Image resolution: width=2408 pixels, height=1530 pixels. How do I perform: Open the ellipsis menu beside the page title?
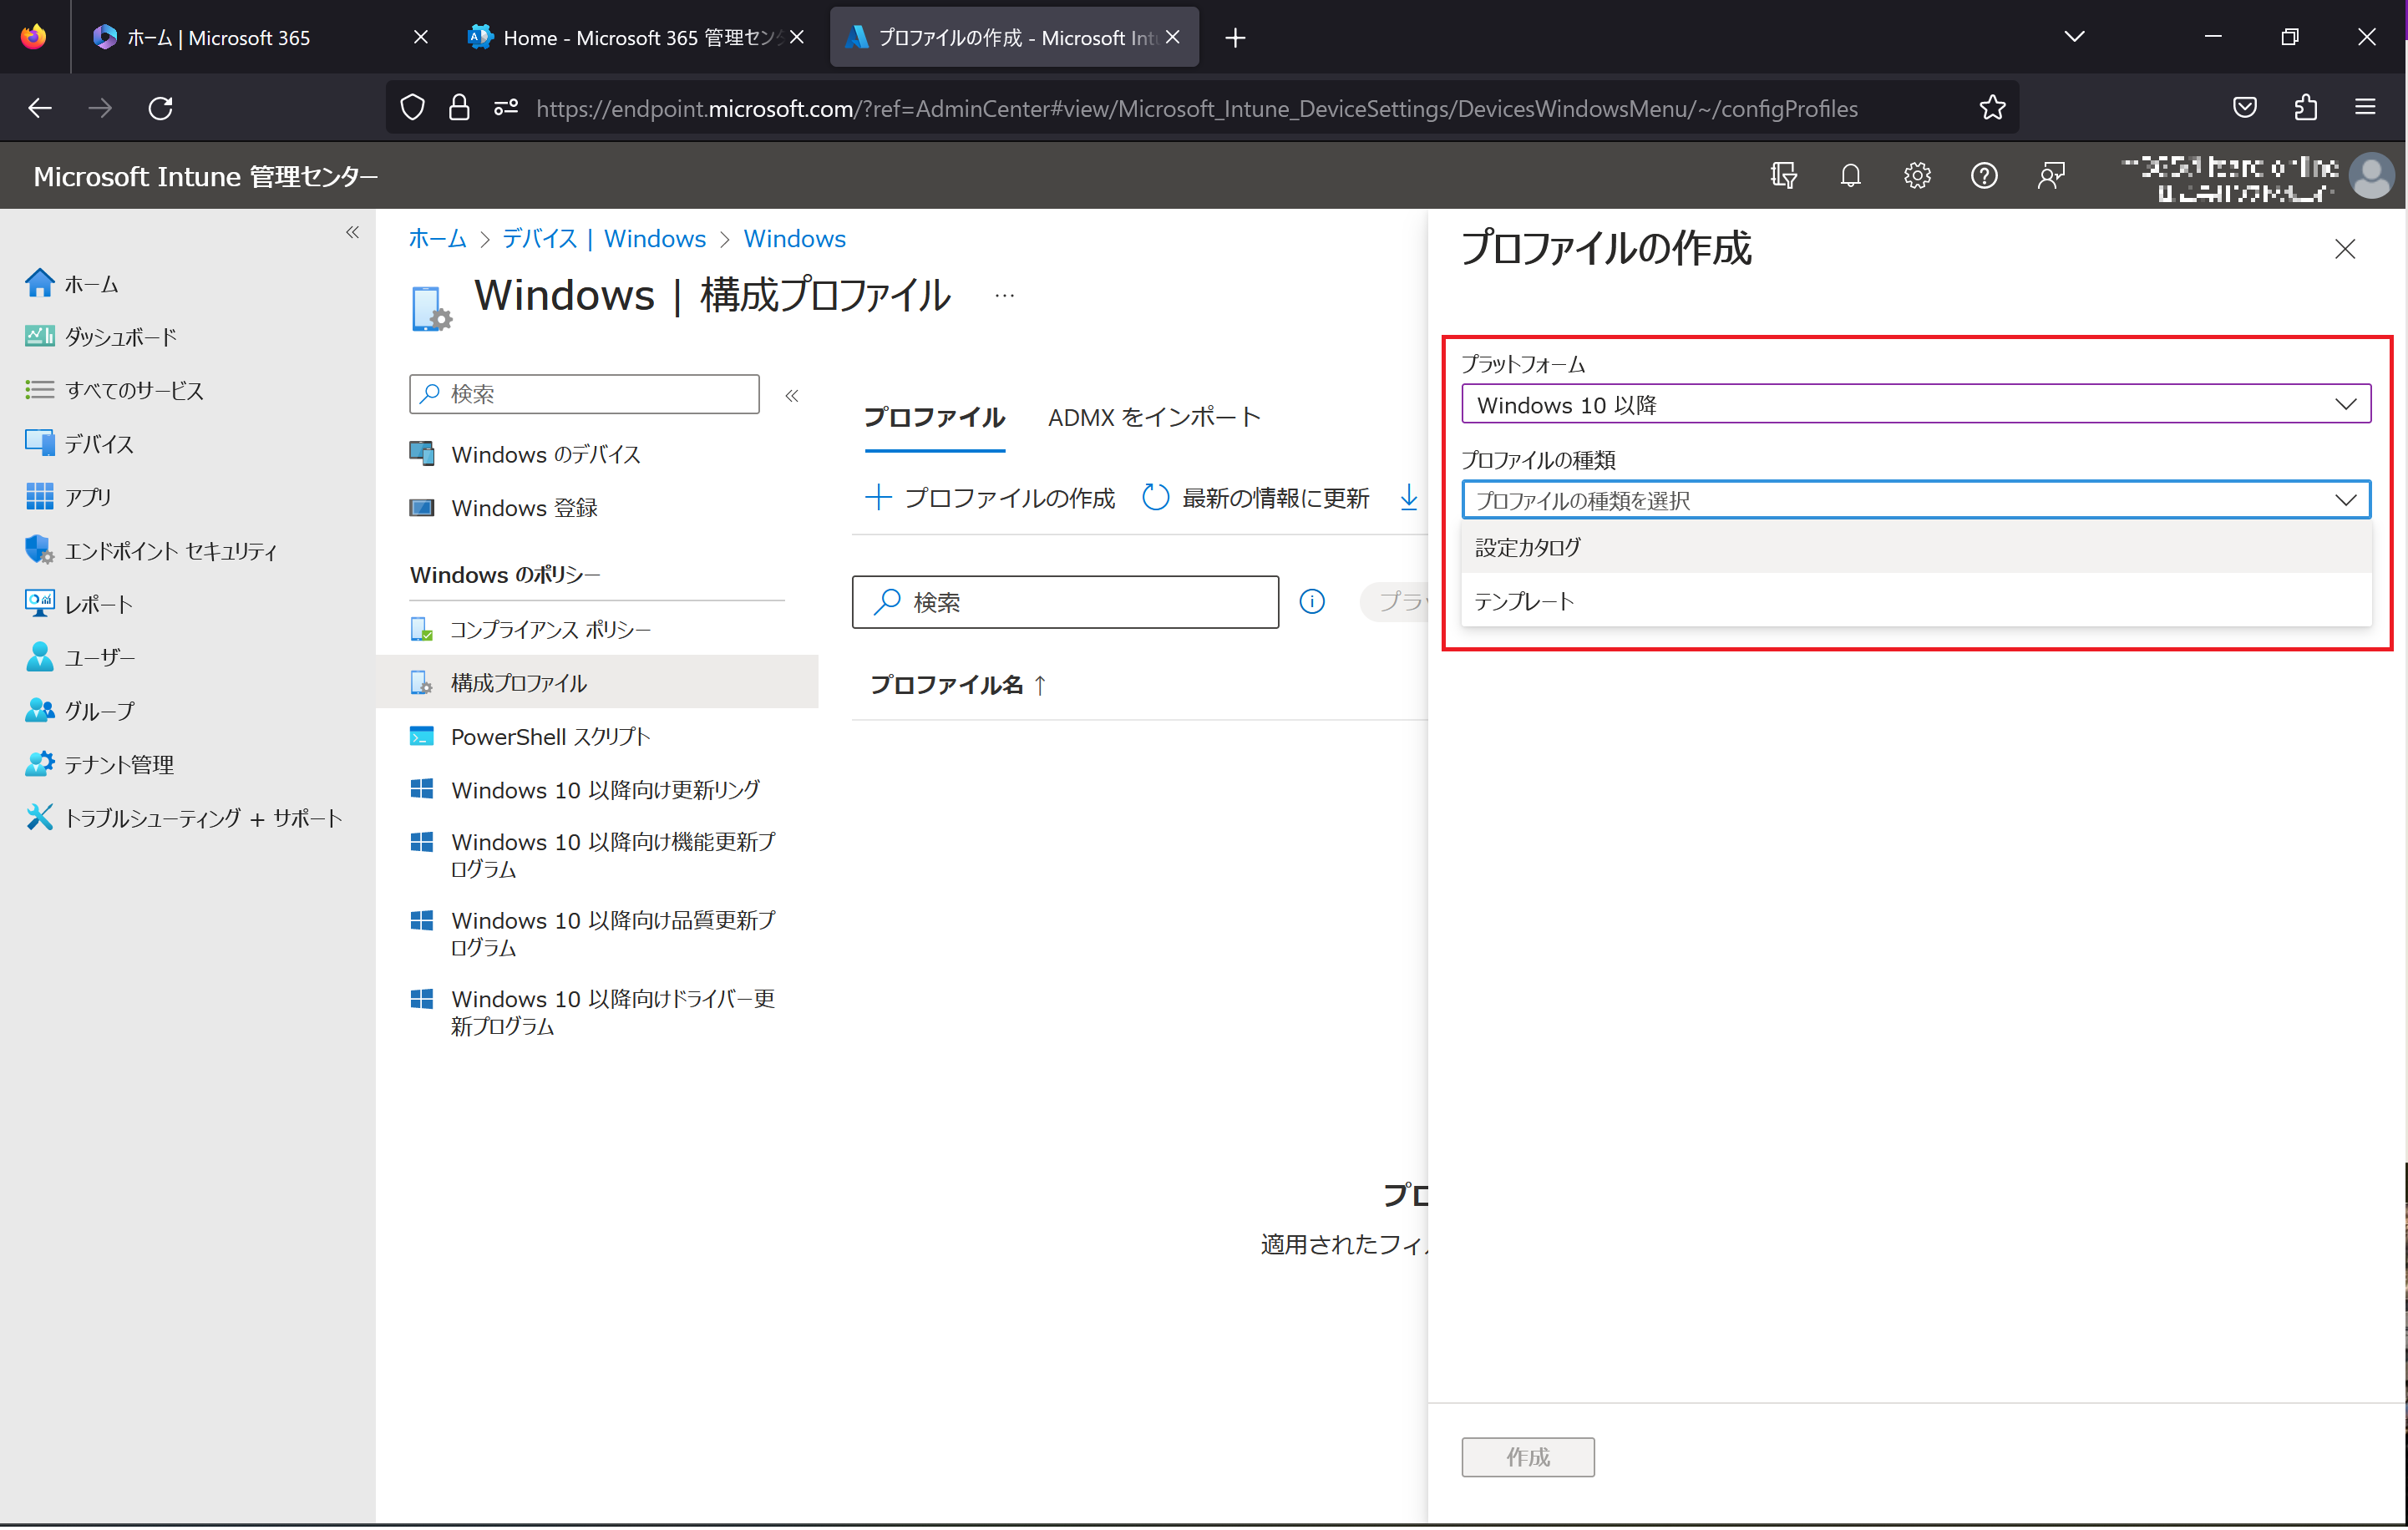pos(1004,296)
